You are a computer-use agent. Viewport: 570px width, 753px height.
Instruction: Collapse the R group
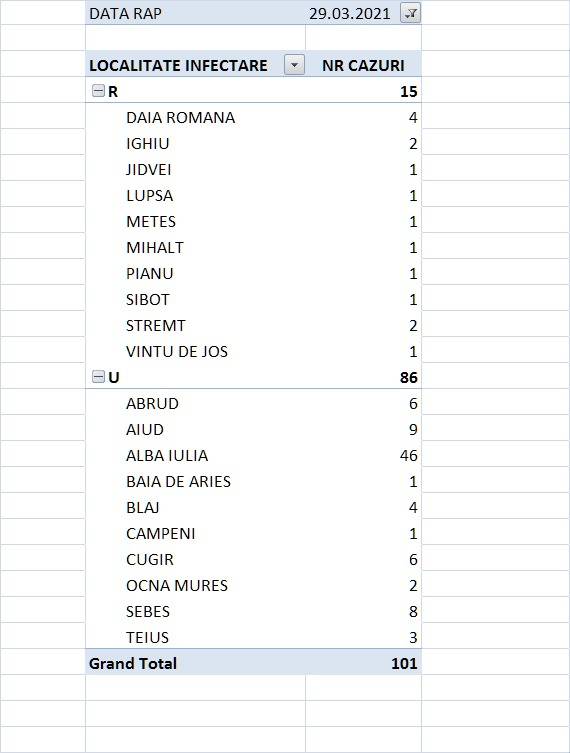pyautogui.click(x=98, y=90)
